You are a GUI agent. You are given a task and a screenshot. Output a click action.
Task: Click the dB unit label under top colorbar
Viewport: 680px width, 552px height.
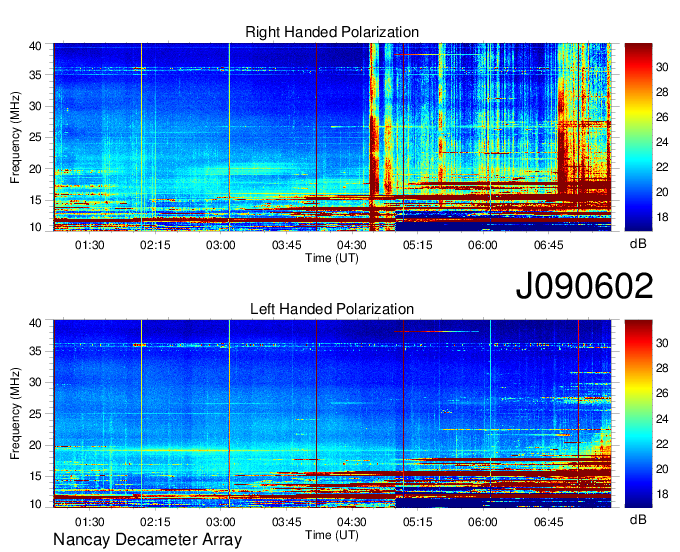click(638, 244)
